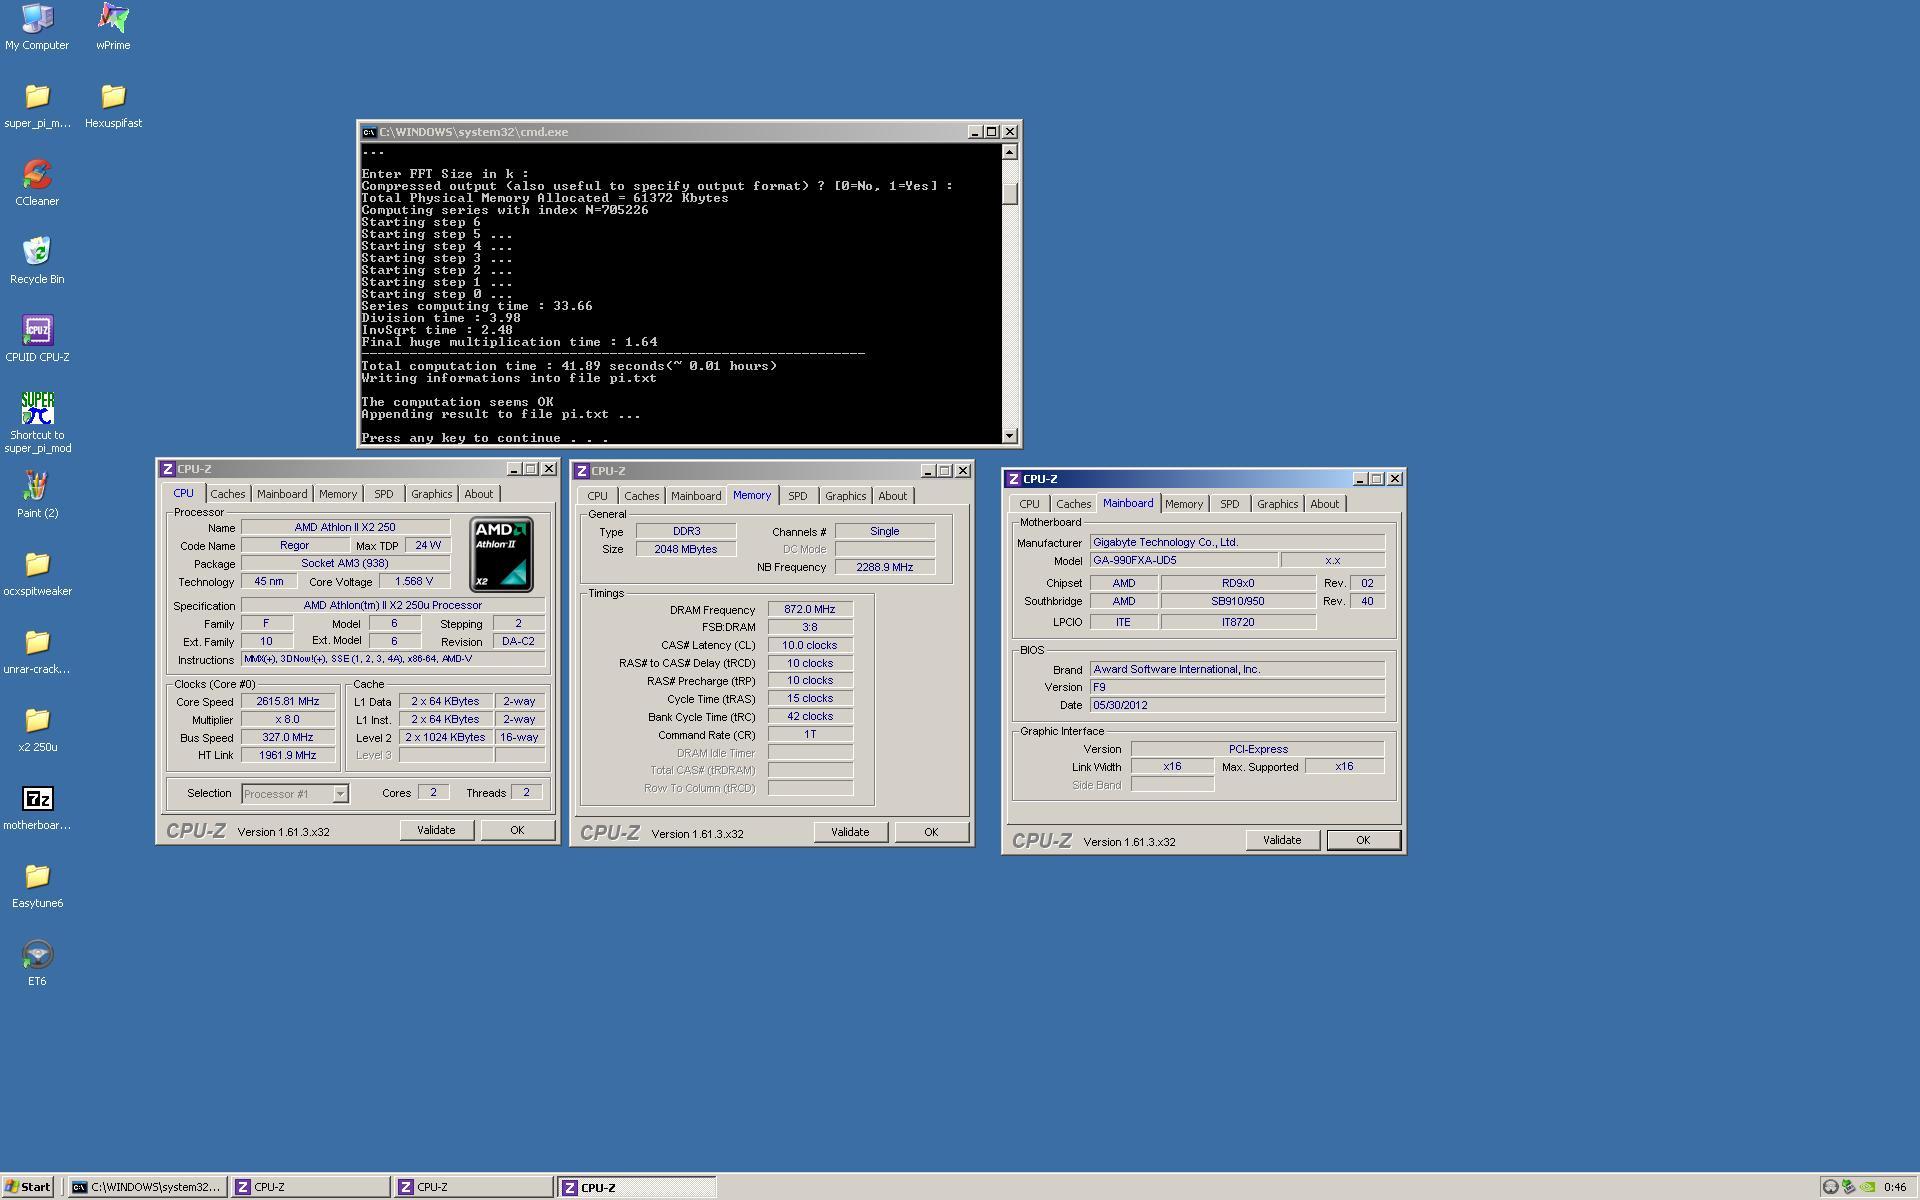
Task: Click the AMD Athlon II X2 logo
Action: [501, 554]
